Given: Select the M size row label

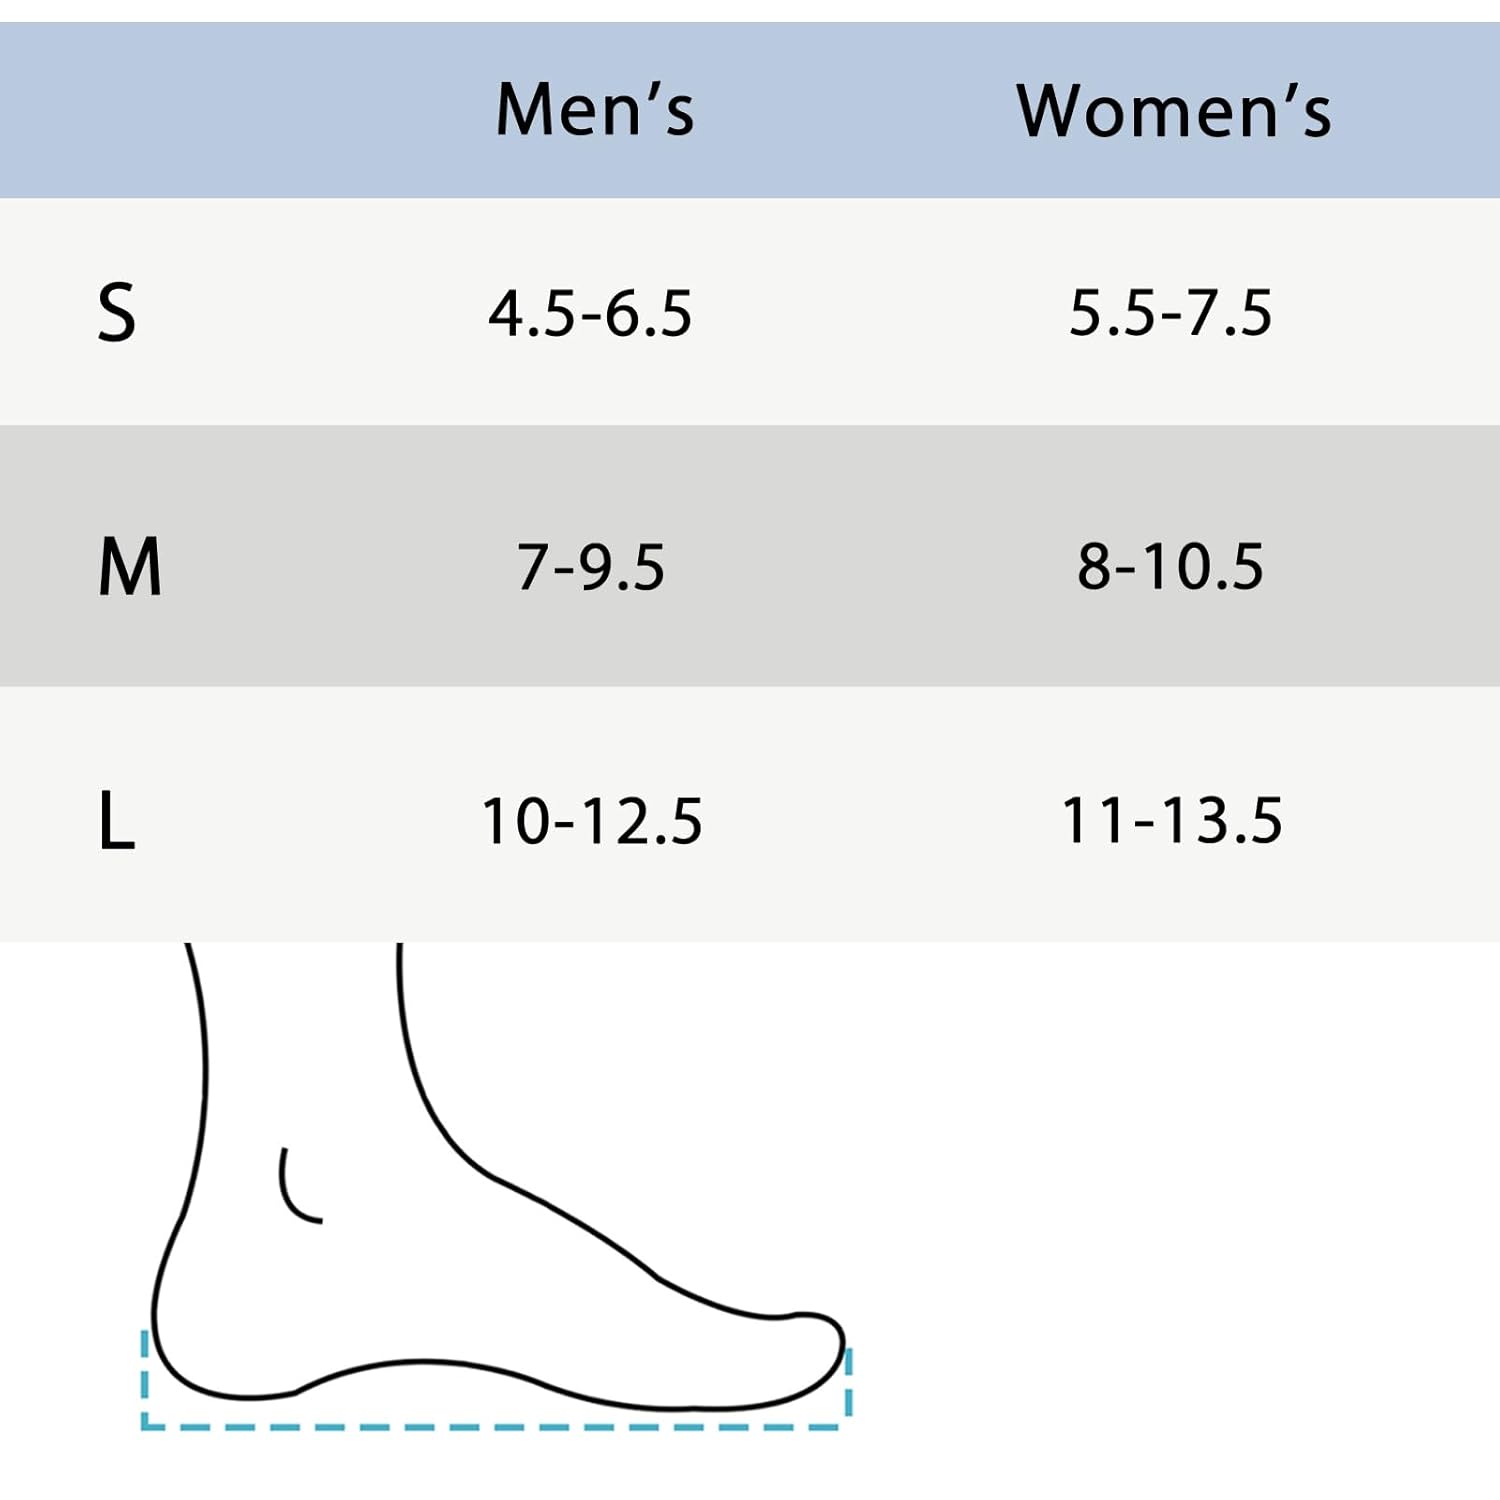Looking at the screenshot, I should tap(130, 566).
